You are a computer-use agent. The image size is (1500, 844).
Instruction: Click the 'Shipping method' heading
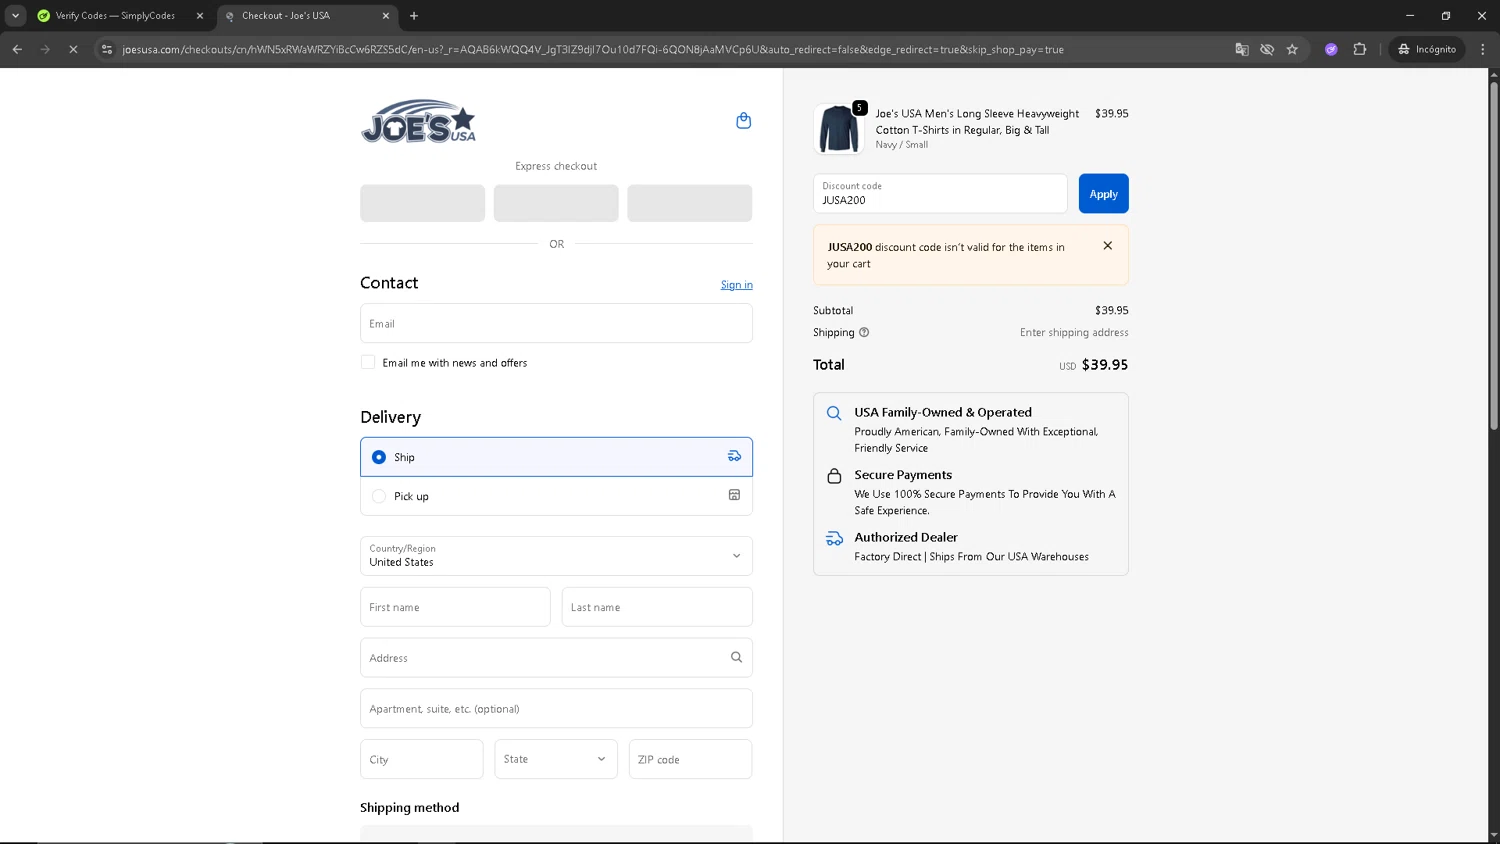coord(410,808)
